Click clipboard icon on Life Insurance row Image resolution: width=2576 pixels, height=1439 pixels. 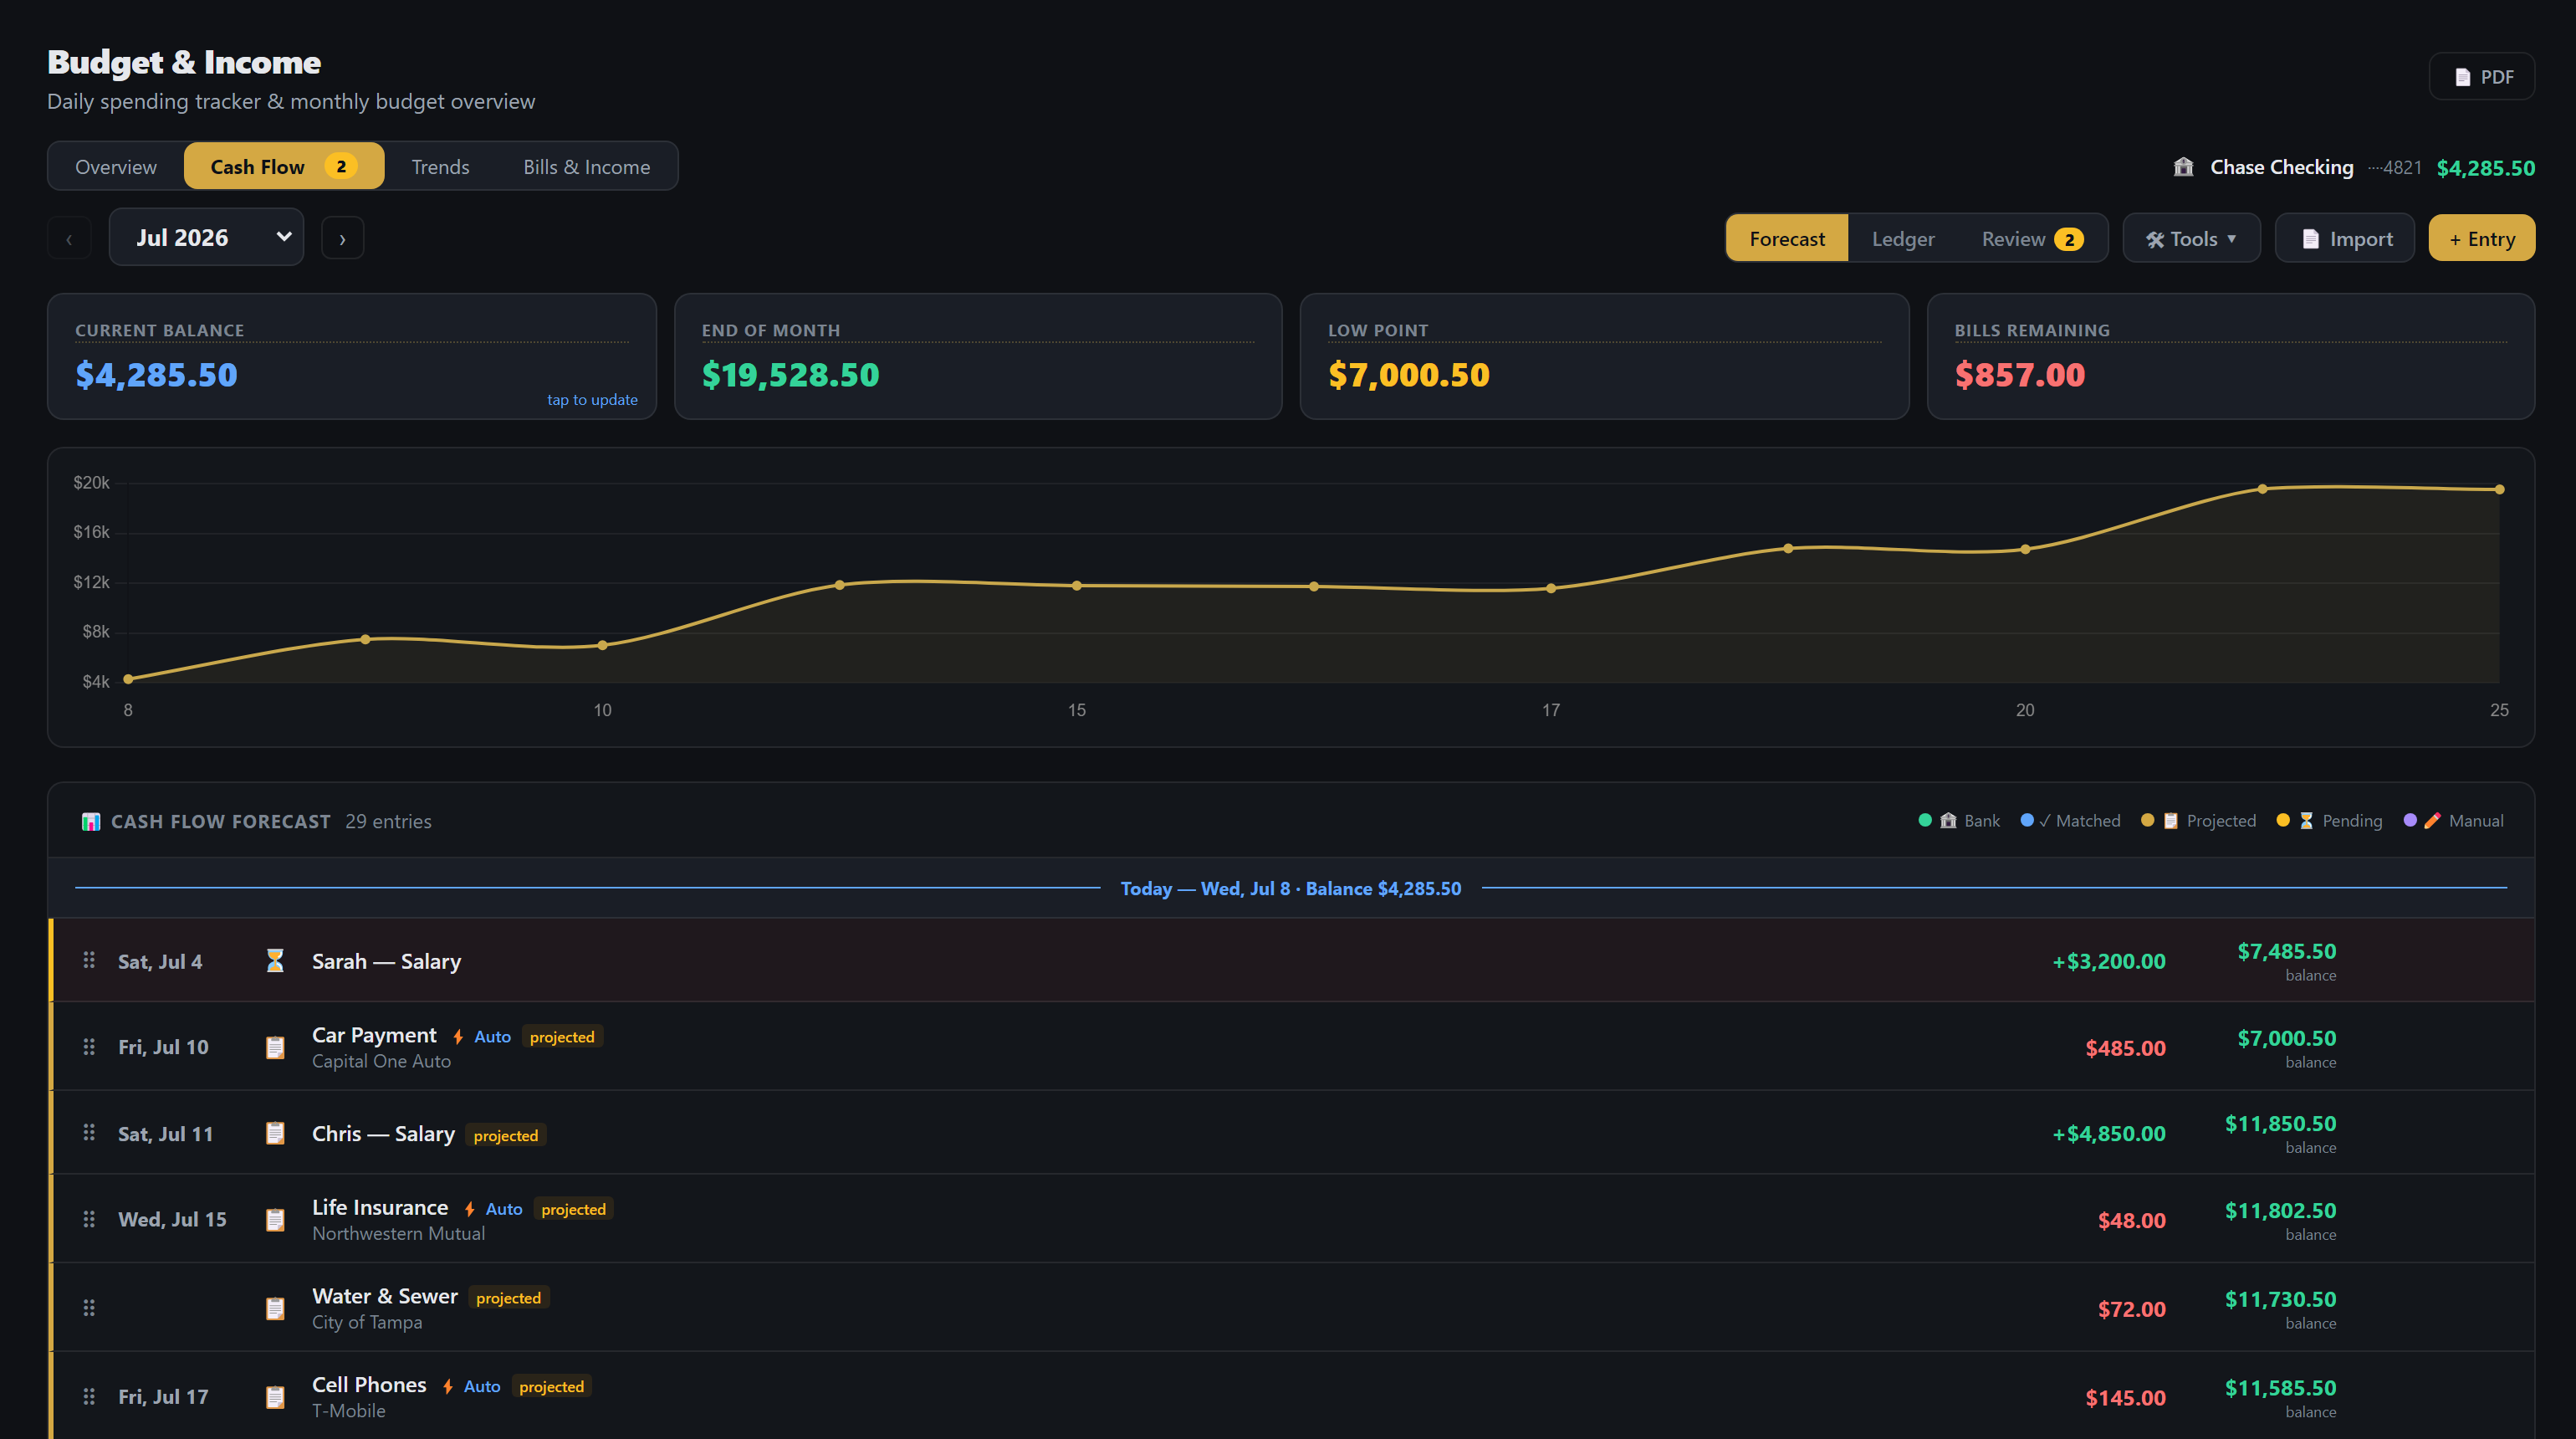275,1220
